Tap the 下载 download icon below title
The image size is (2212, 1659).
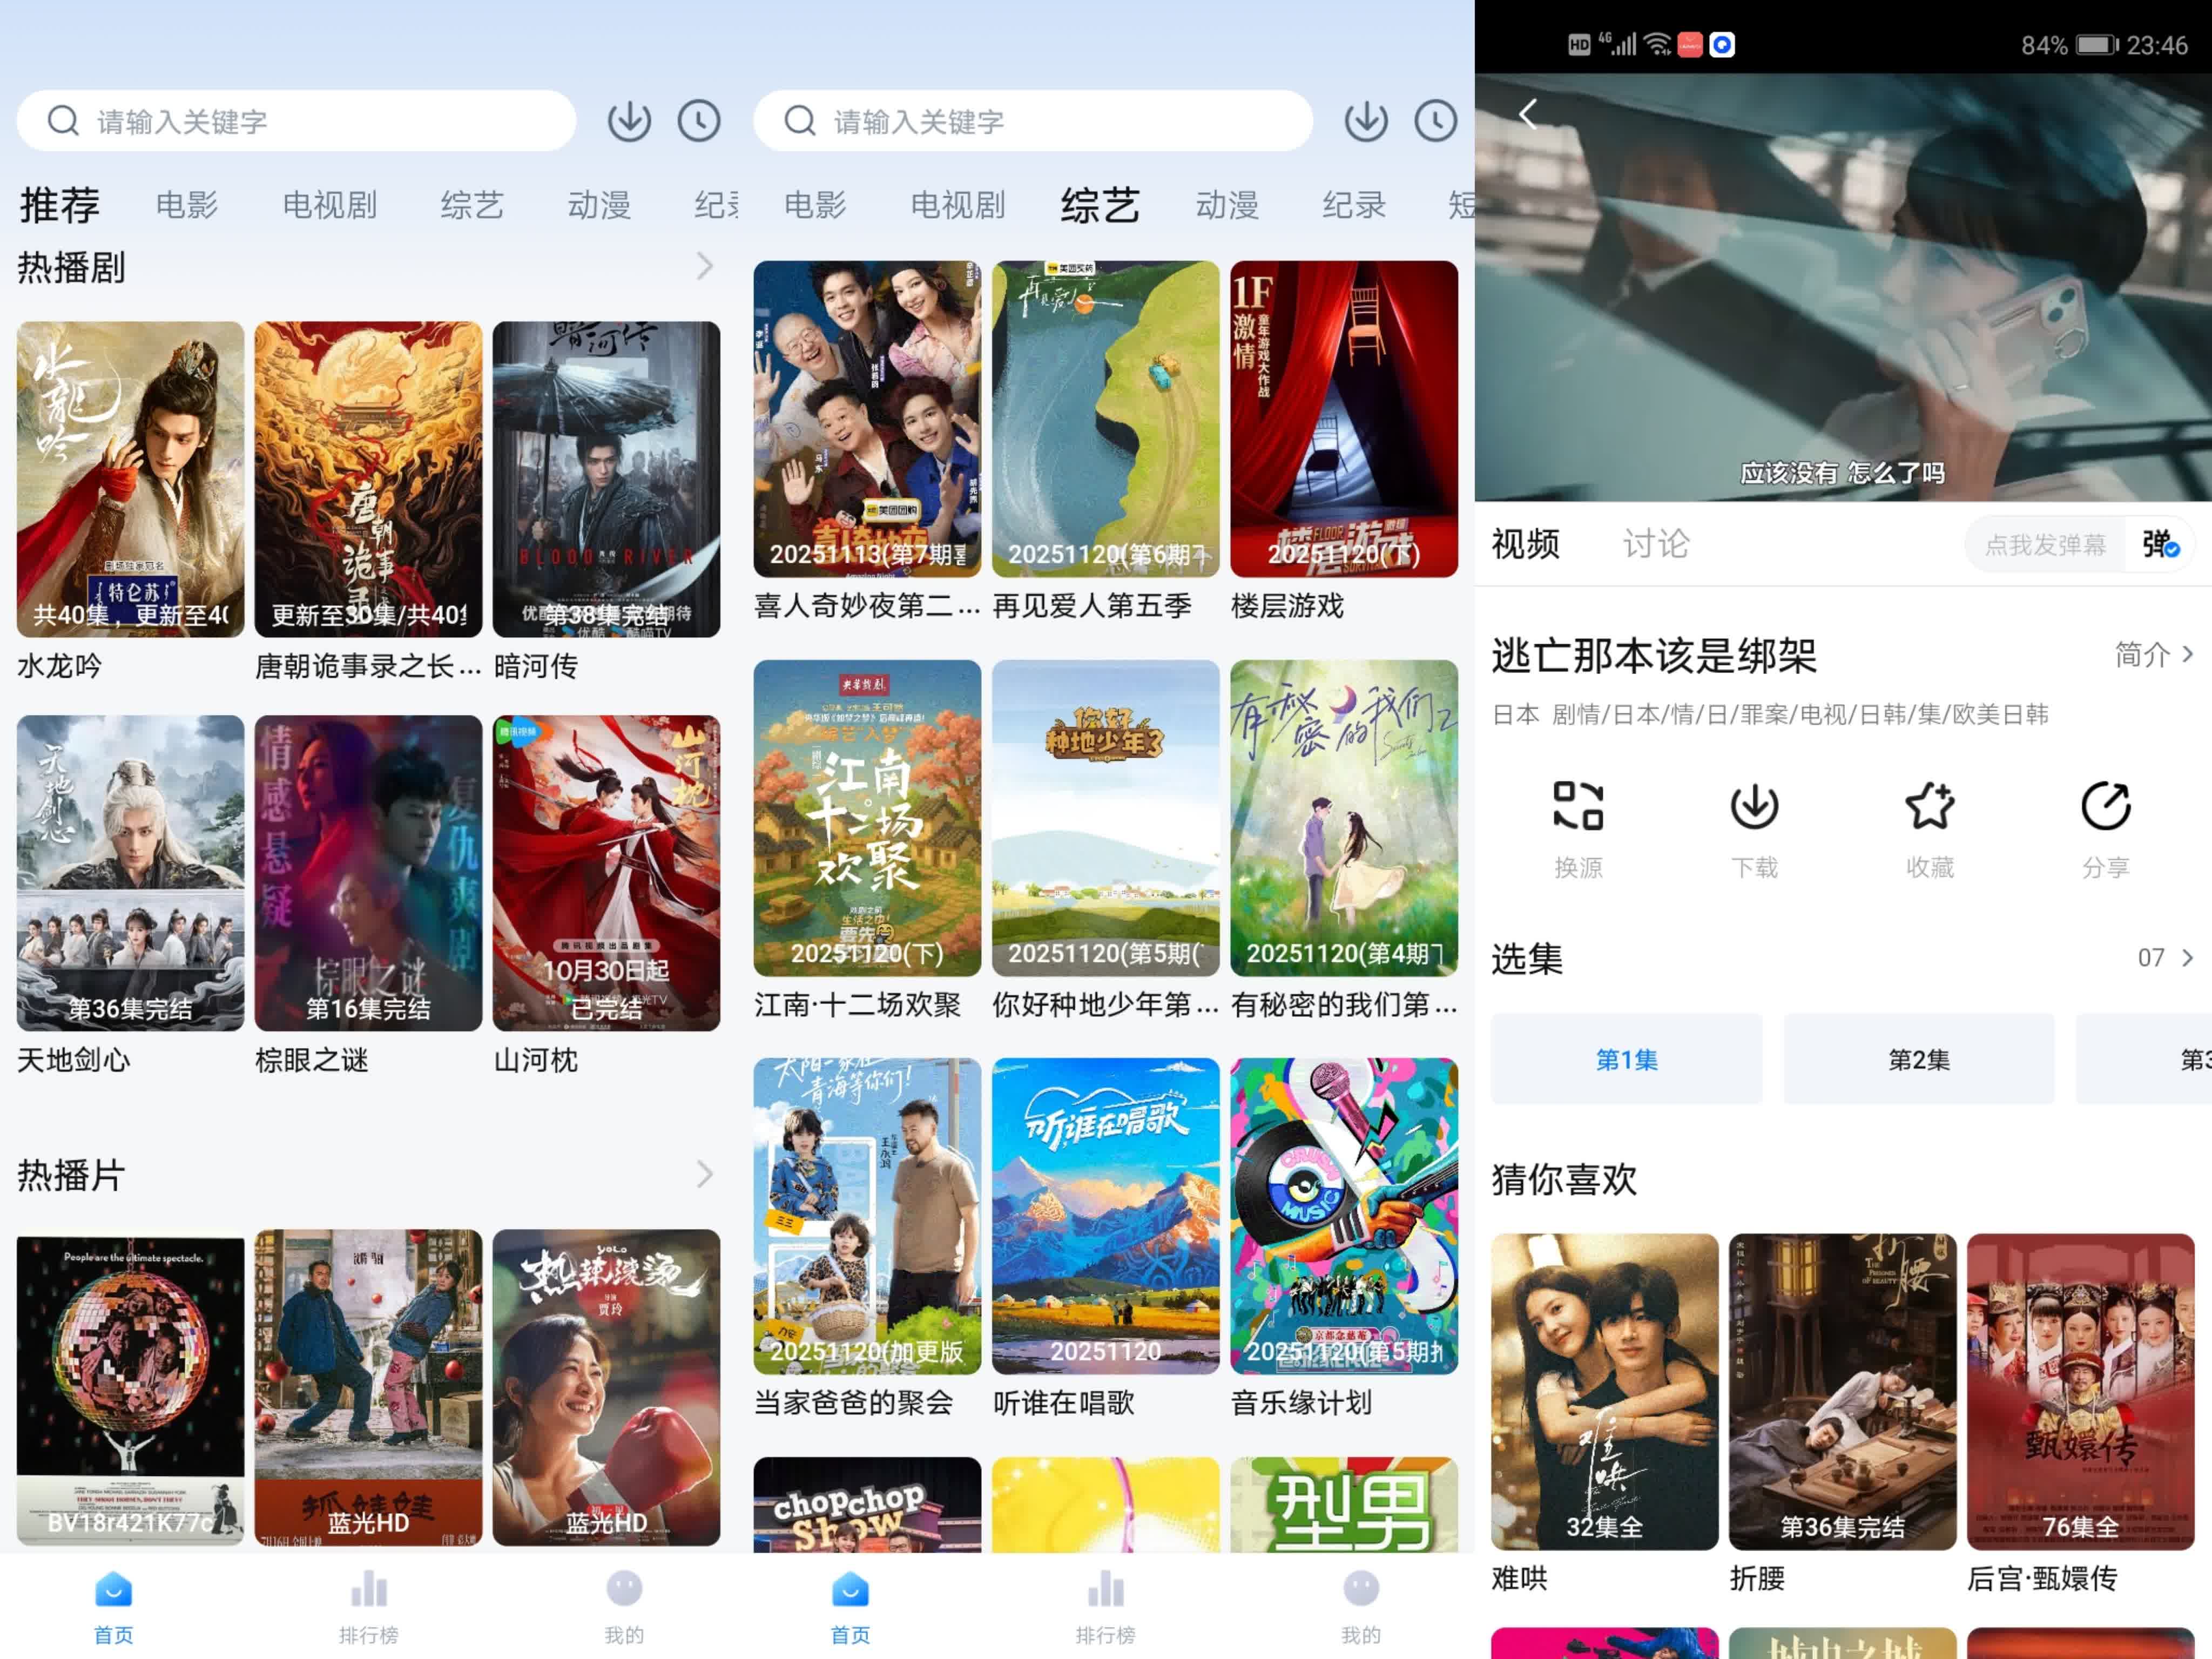pos(1754,806)
